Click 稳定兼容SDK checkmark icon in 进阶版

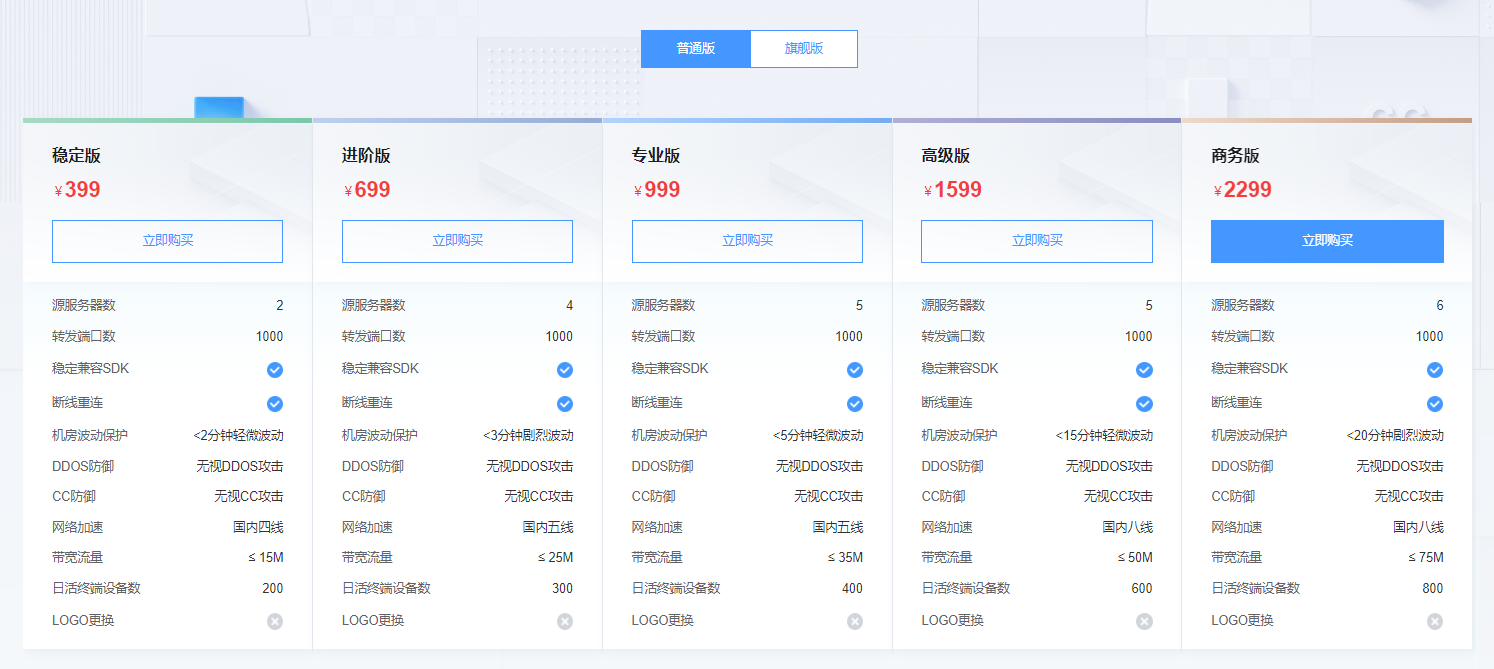[x=565, y=370]
